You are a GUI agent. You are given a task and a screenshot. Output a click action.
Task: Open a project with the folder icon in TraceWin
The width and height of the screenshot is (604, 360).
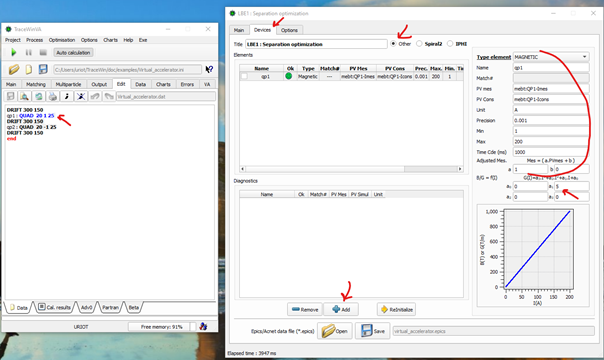point(14,69)
